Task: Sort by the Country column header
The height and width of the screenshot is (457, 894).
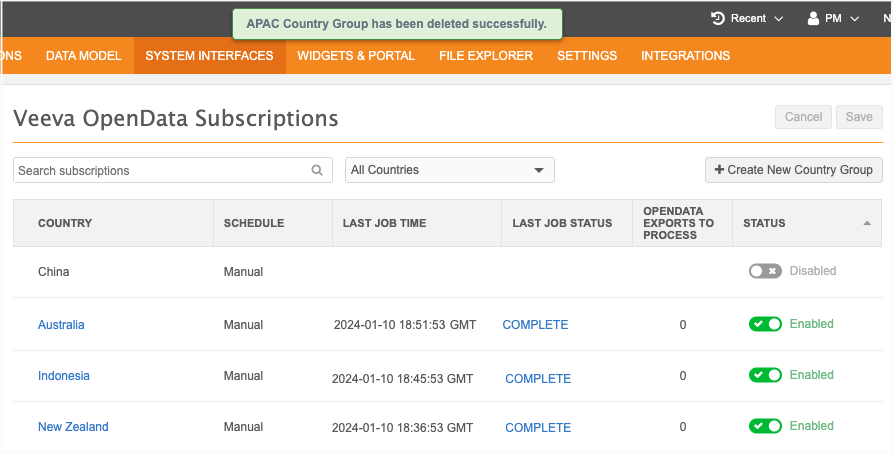Action: pyautogui.click(x=65, y=223)
